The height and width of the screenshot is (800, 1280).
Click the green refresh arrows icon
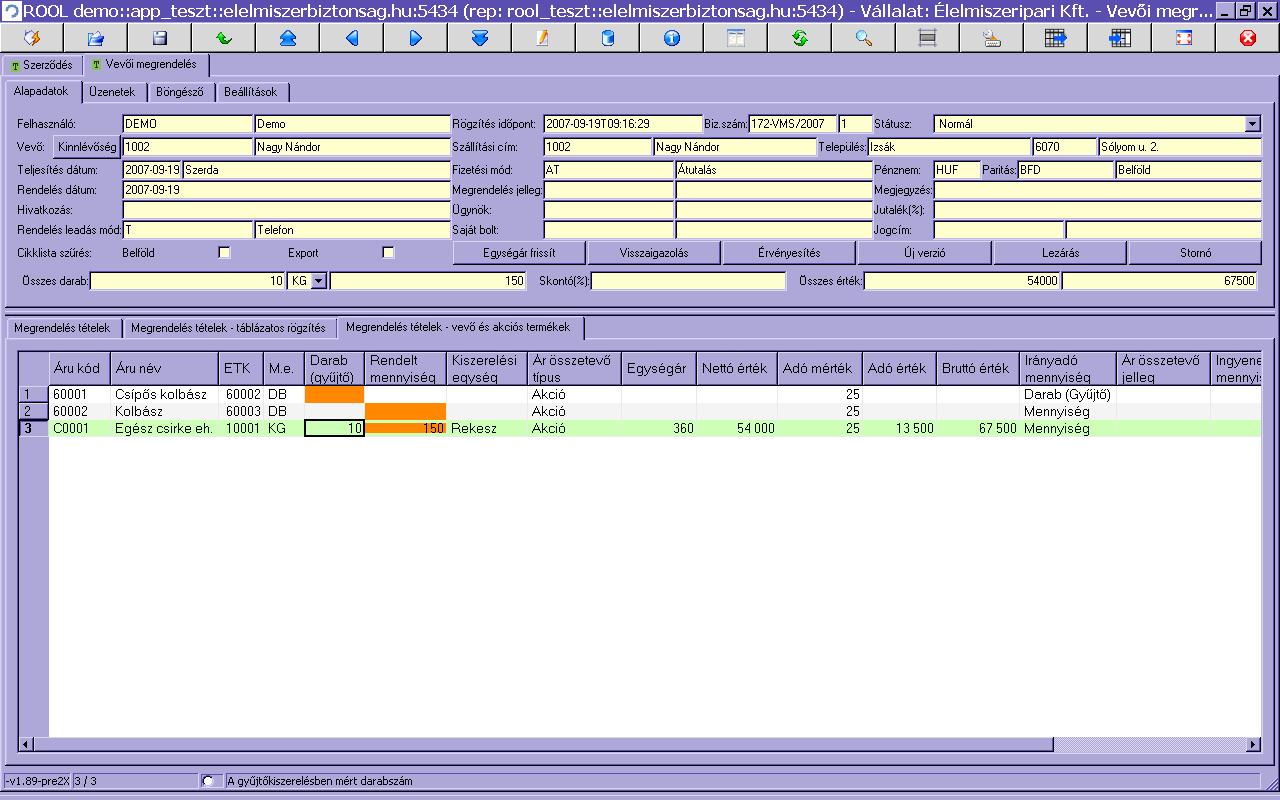[800, 38]
